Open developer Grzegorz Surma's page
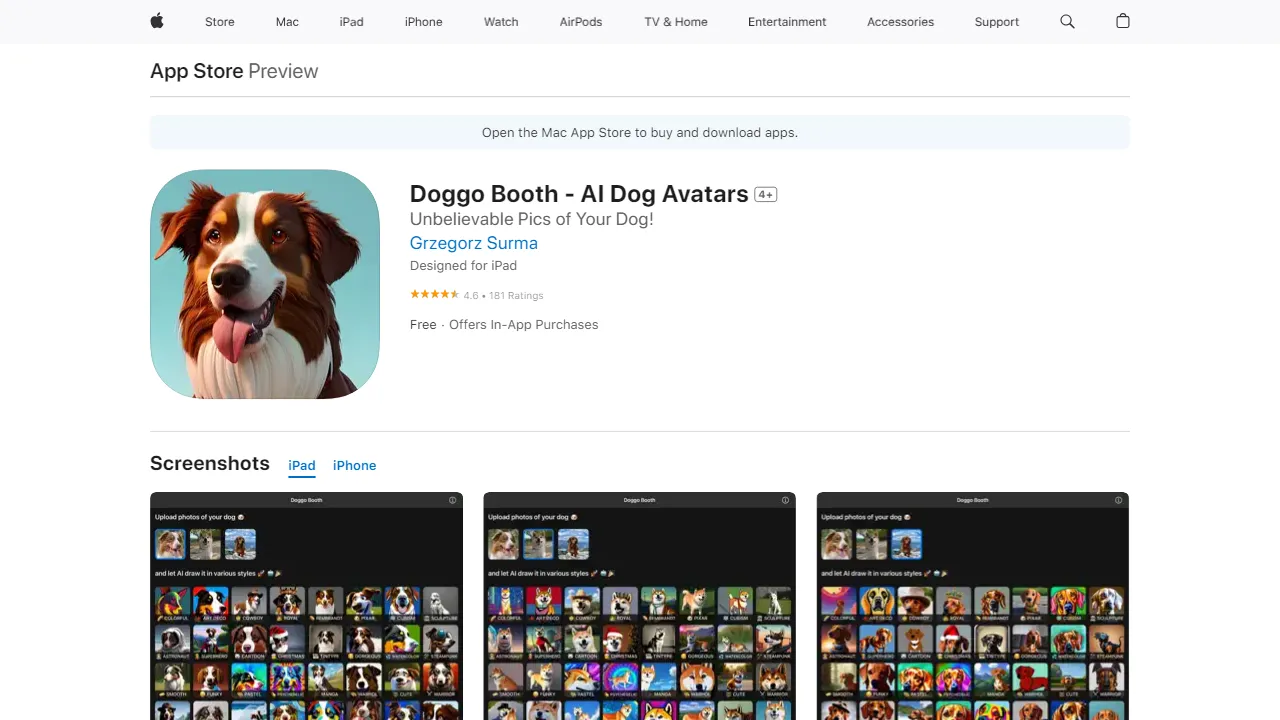The image size is (1280, 720). tap(474, 243)
